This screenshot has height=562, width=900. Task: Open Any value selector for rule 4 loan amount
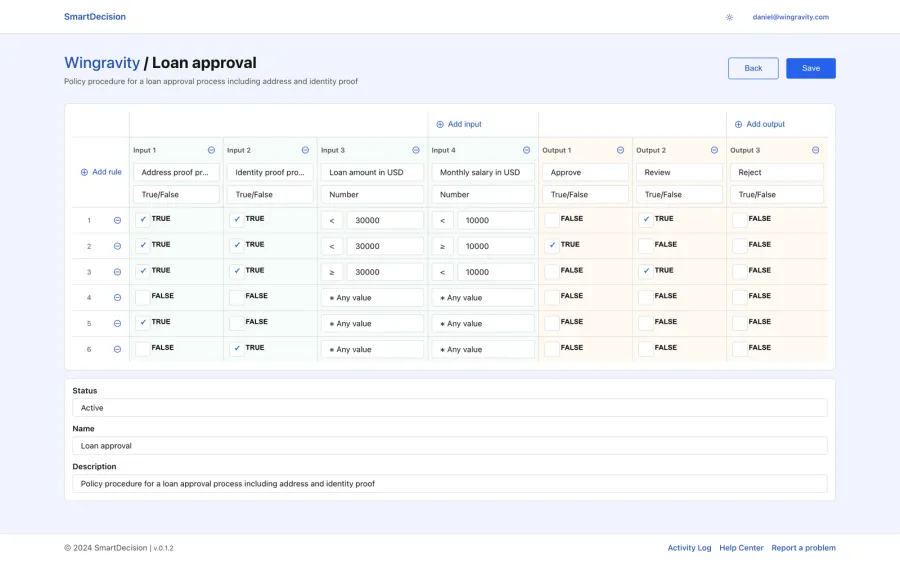pos(373,298)
